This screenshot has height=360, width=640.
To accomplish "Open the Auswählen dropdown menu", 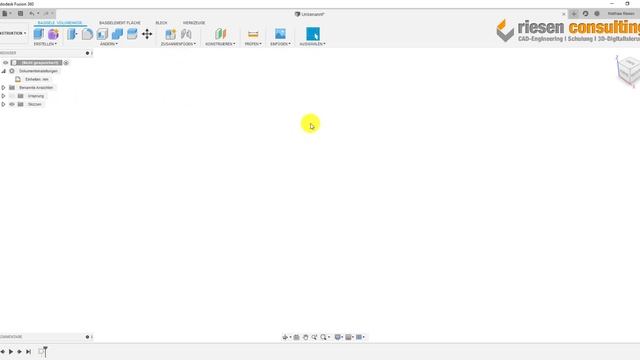I will (x=313, y=44).
